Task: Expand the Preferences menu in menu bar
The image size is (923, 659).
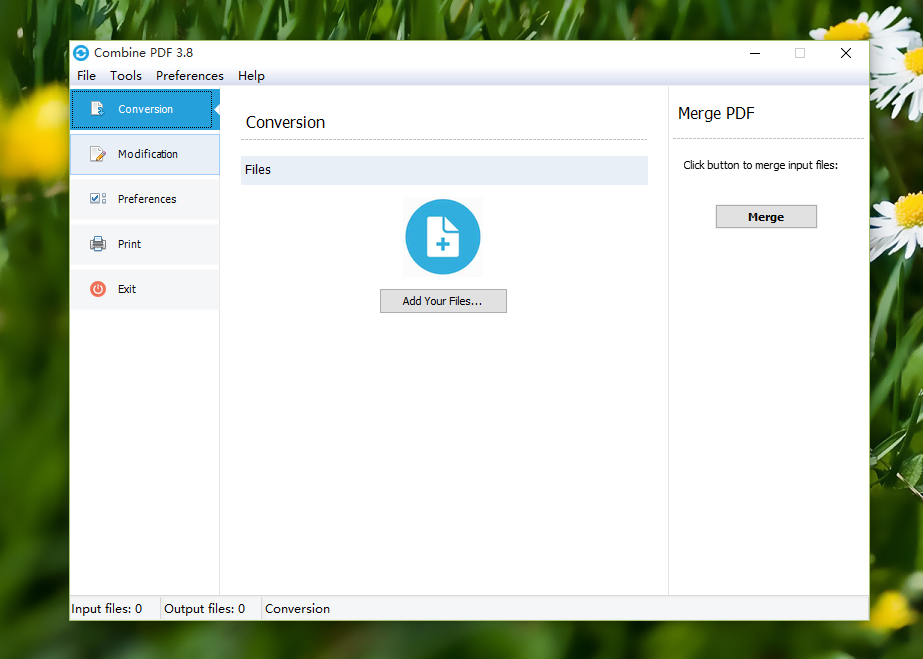Action: [x=190, y=76]
